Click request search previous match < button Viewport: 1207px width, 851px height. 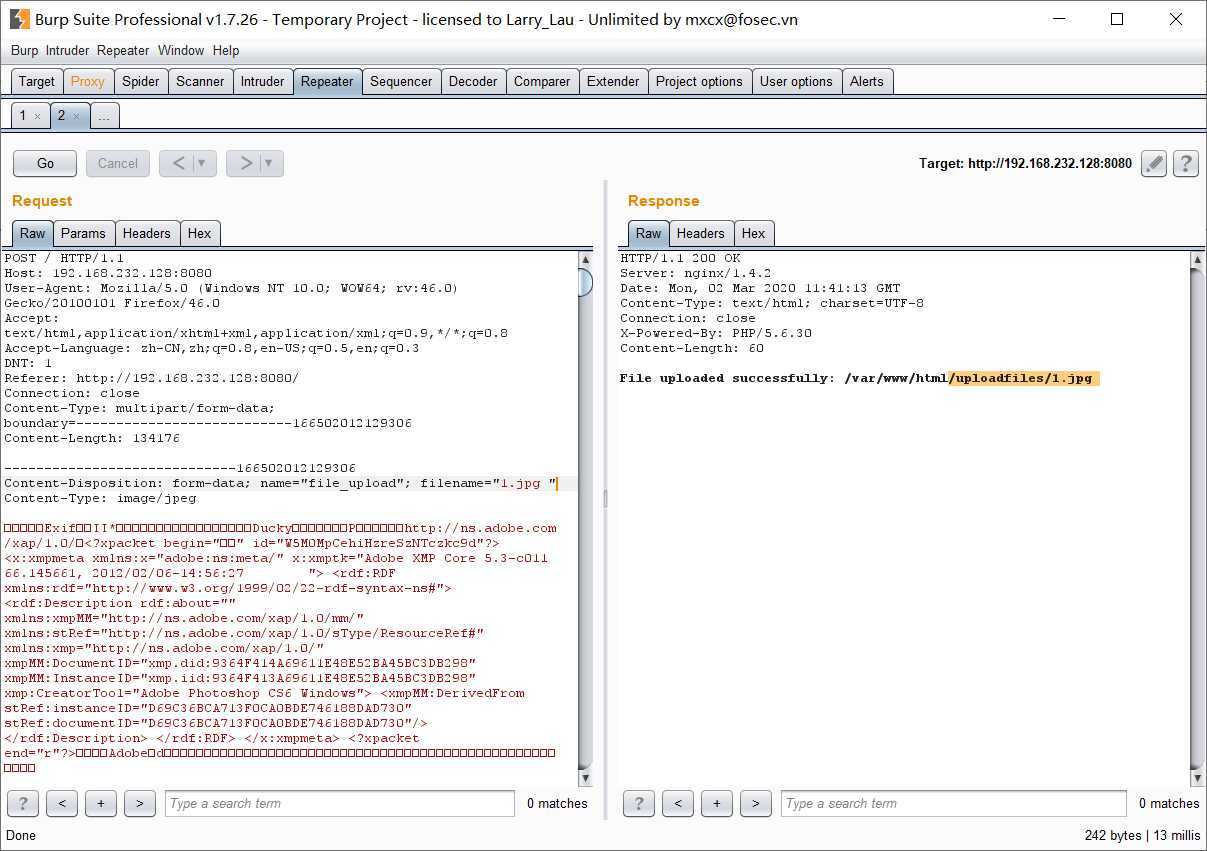pyautogui.click(x=62, y=803)
